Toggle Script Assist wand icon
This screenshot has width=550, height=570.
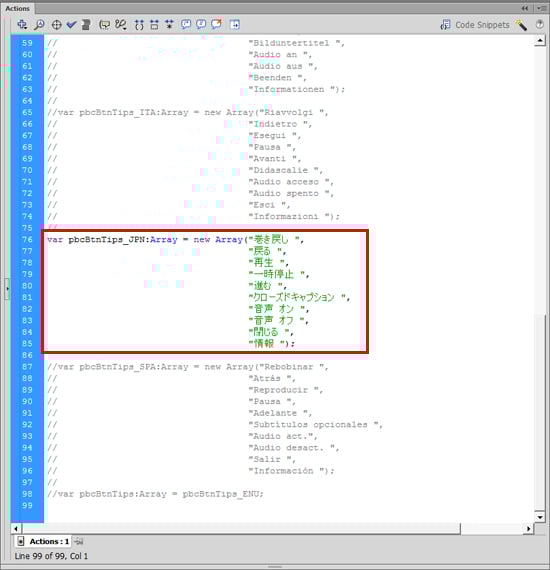pos(521,25)
